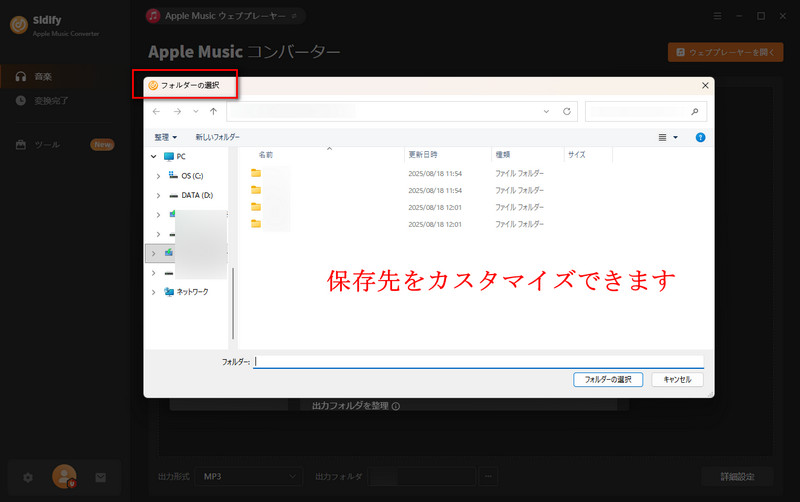Viewport: 800px width, 502px height.
Task: Click output folder browse dots button
Action: pos(488,476)
